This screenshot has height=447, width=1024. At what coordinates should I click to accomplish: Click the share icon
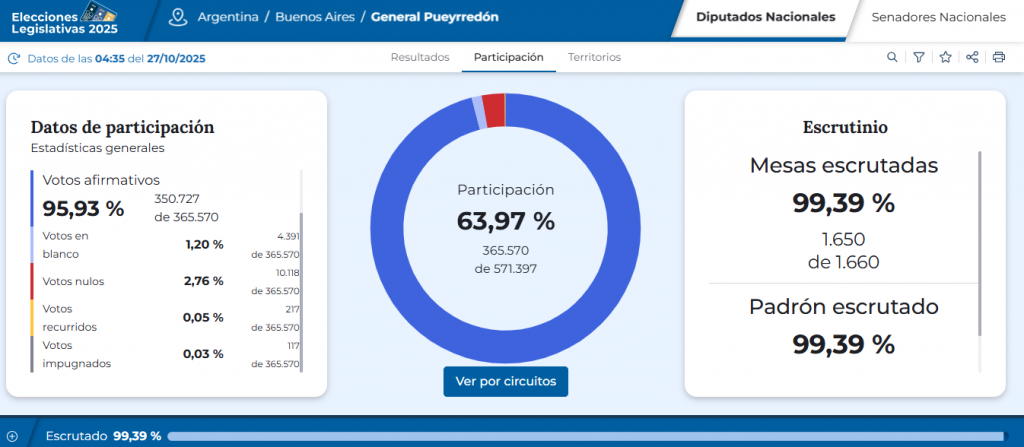click(x=972, y=57)
